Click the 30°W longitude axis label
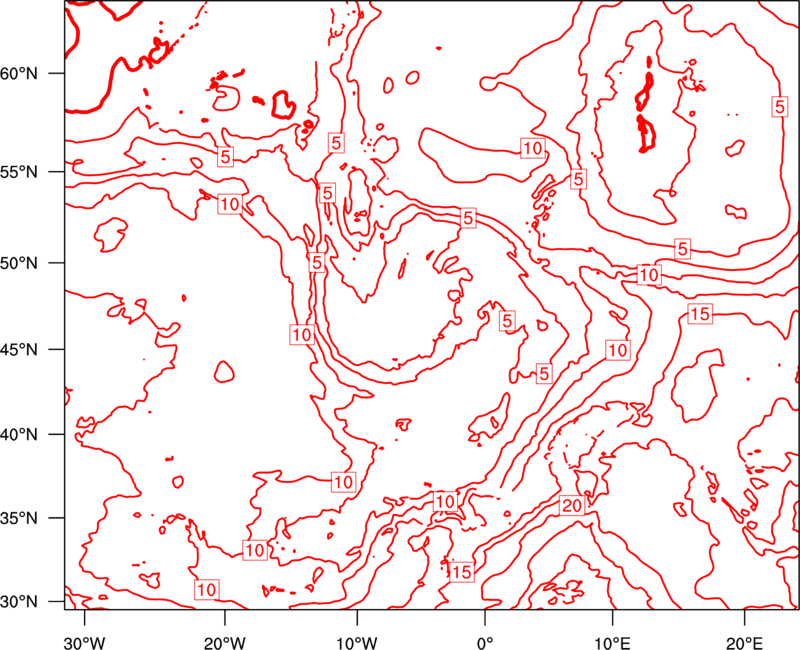This screenshot has width=800, height=650. click(85, 643)
